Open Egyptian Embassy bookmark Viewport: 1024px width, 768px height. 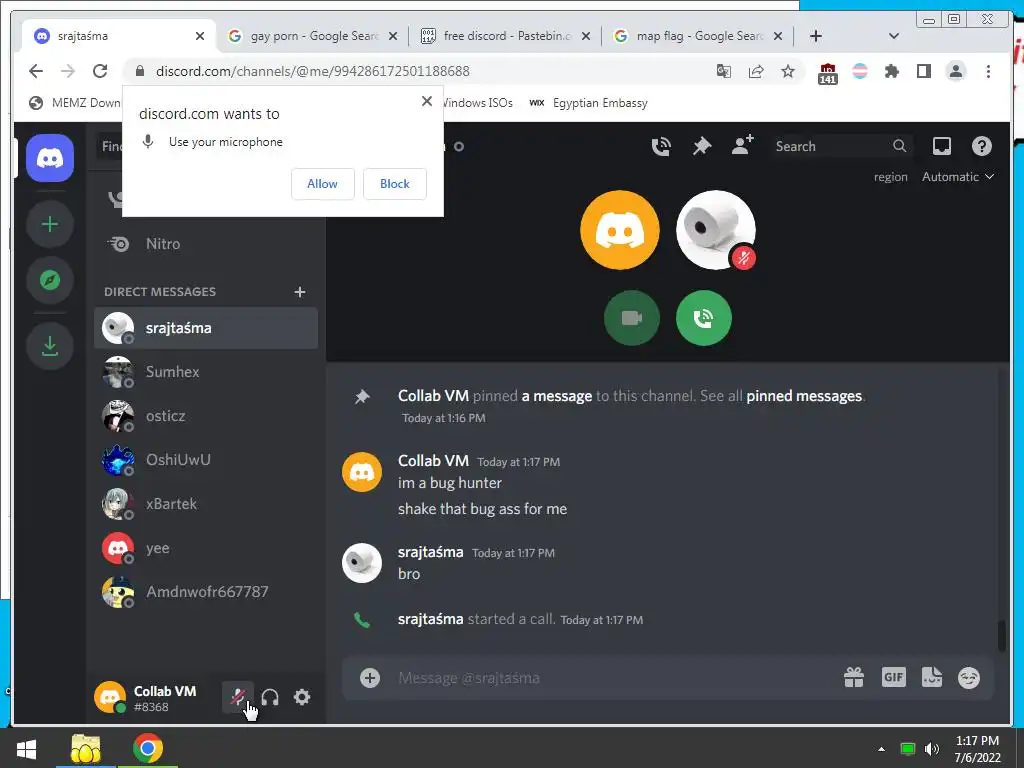pos(588,103)
